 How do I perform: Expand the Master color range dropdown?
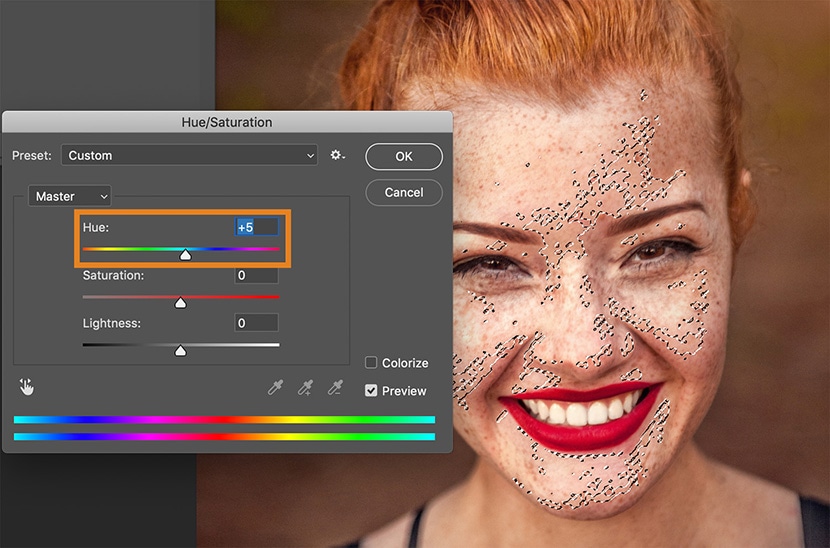tap(69, 197)
